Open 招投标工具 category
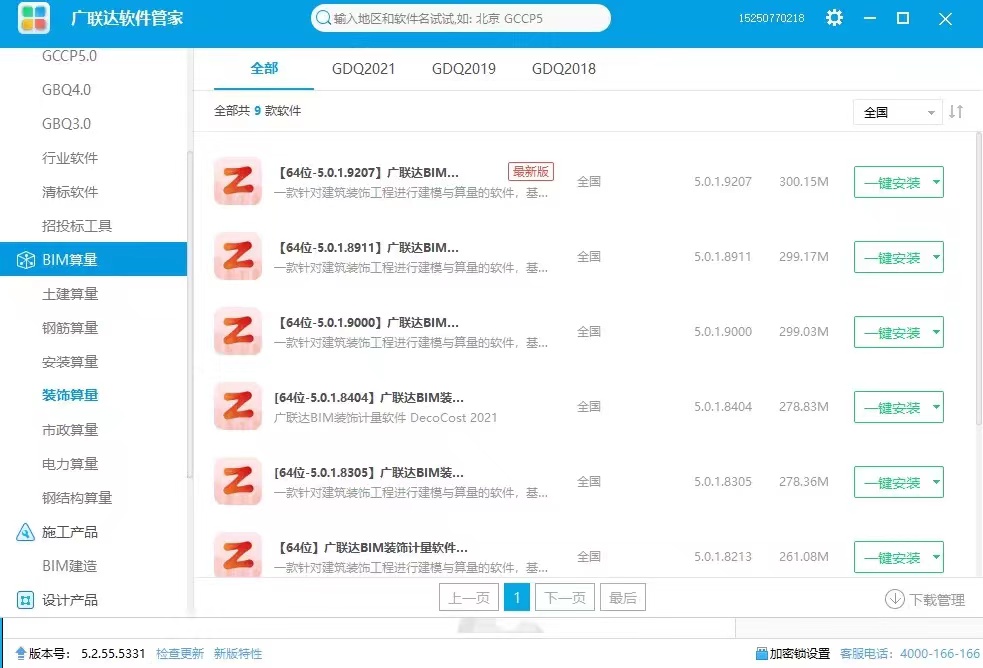983x668 pixels. point(76,226)
